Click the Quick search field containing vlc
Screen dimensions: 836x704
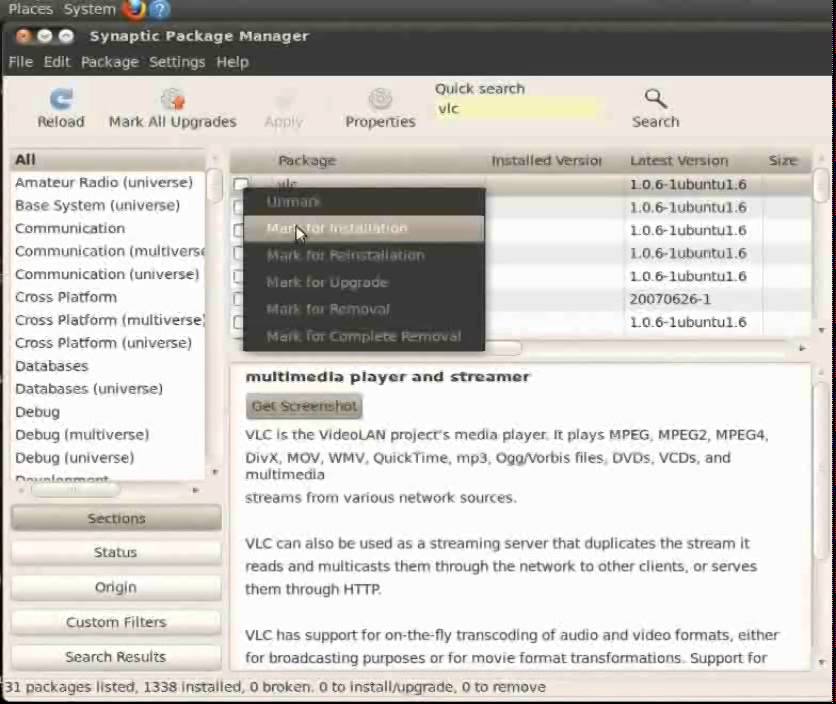point(516,109)
